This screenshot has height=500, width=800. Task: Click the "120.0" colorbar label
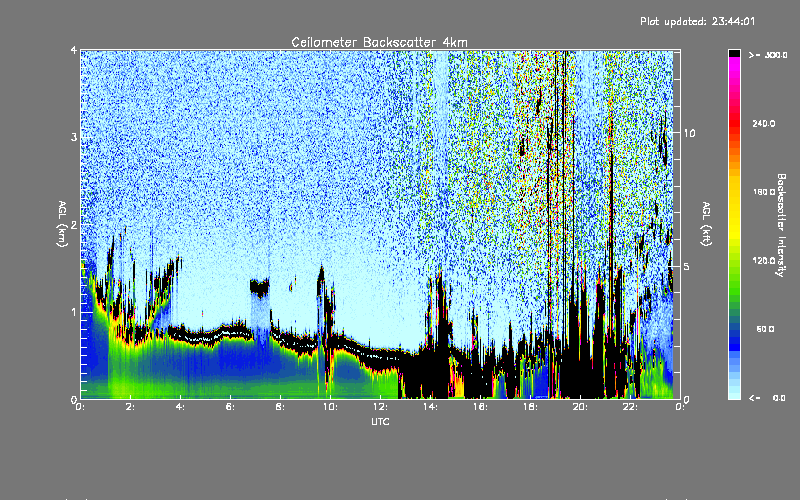coord(764,261)
